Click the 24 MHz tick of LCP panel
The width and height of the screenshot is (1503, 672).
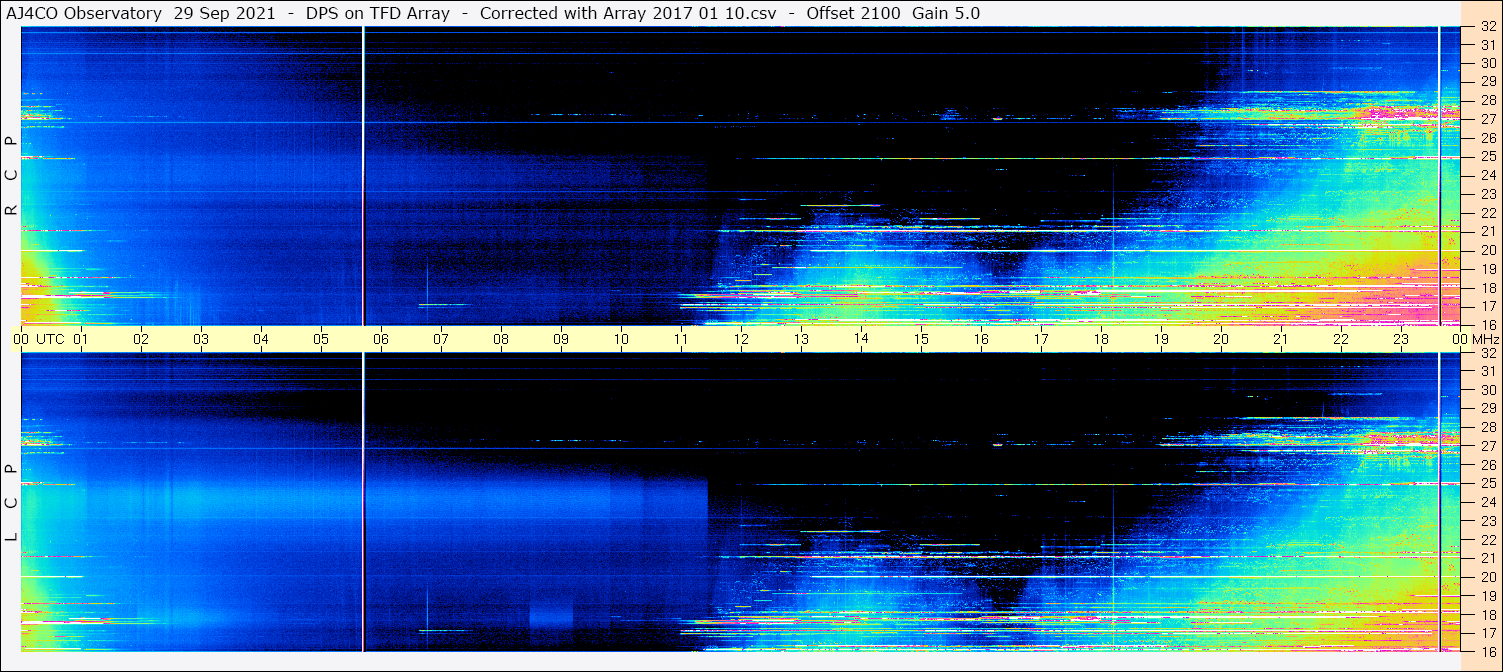[1487, 502]
